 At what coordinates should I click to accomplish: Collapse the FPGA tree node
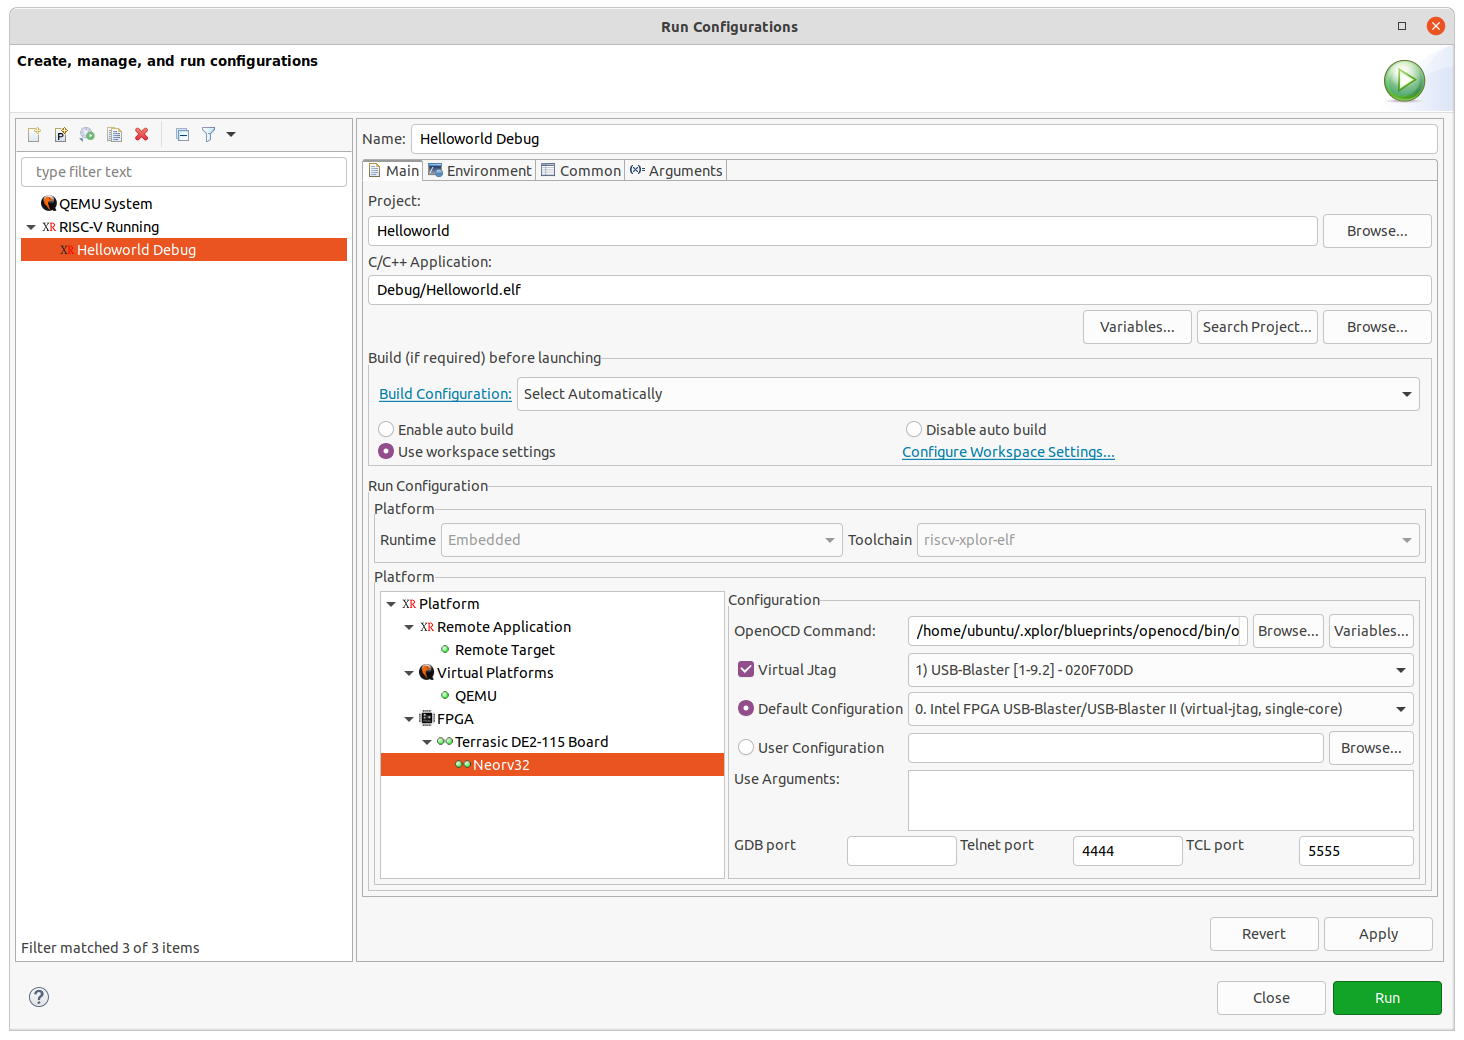click(409, 719)
